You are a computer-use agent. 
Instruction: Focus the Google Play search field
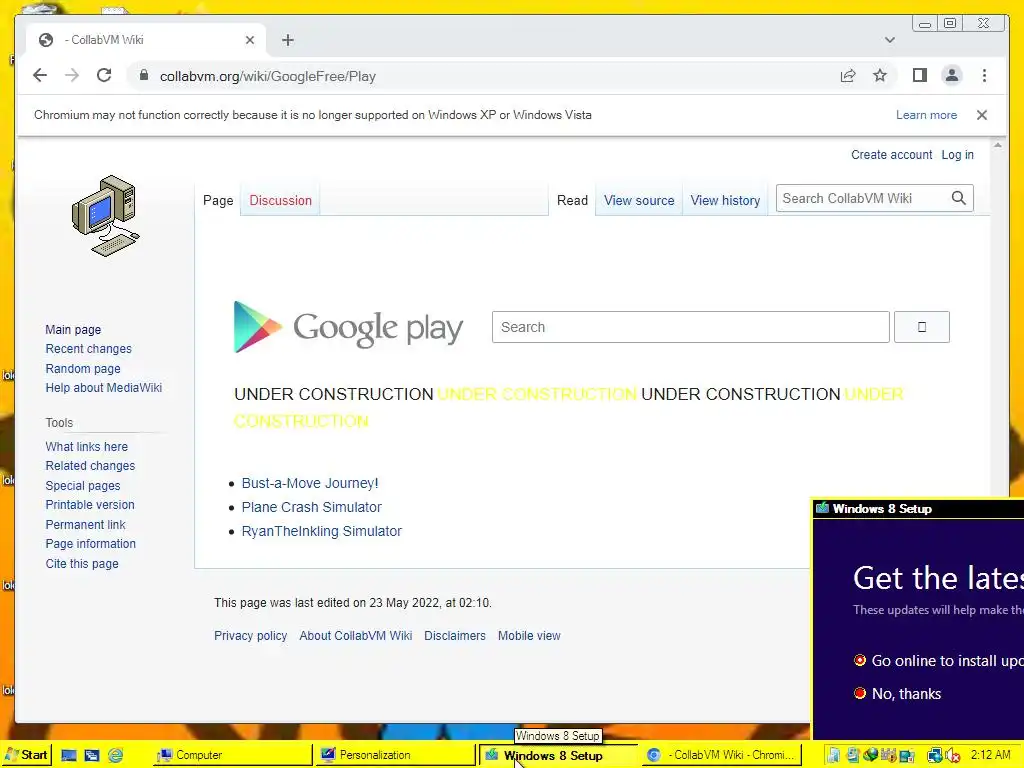[690, 327]
